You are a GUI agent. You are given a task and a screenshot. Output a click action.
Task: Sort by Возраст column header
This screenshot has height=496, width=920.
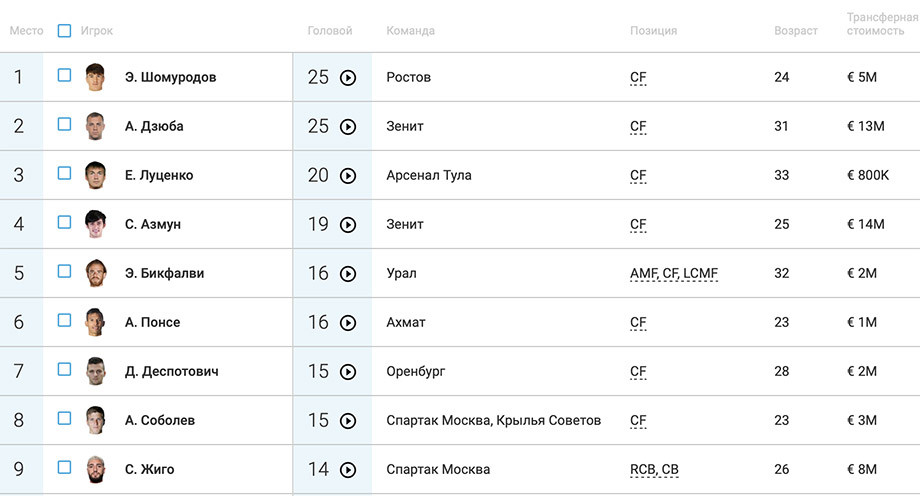[796, 31]
